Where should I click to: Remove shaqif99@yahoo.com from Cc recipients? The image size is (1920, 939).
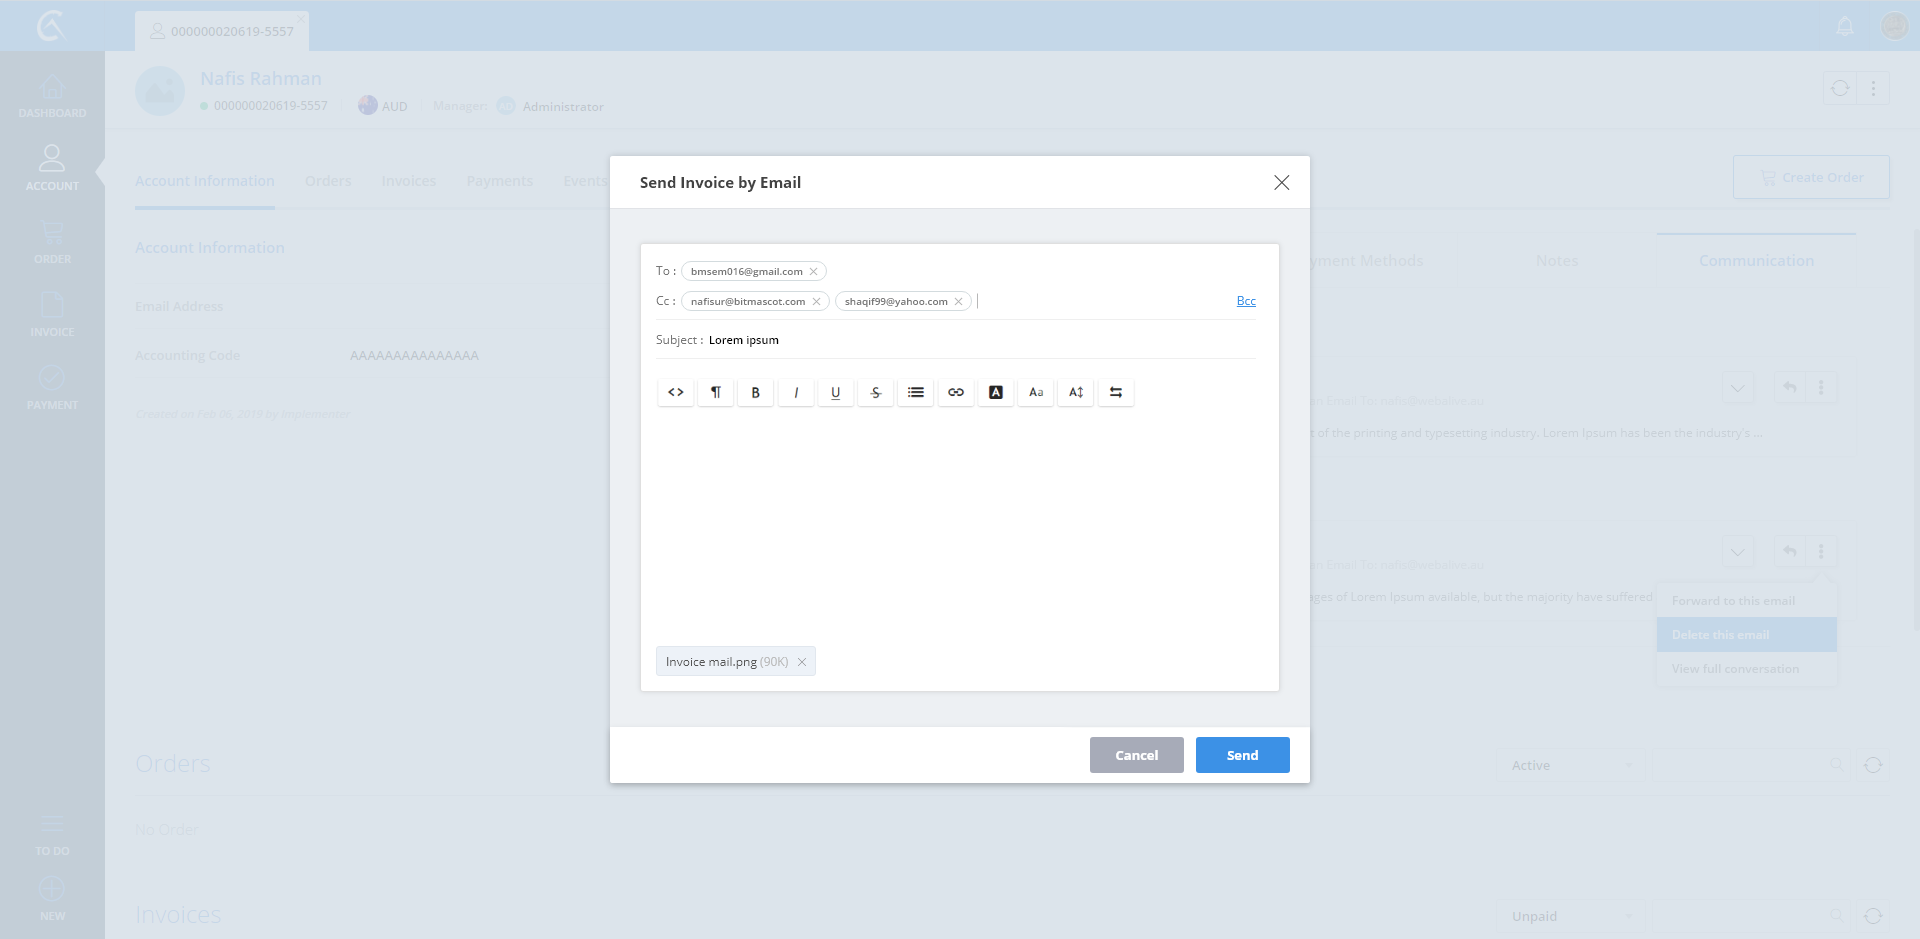click(x=958, y=302)
